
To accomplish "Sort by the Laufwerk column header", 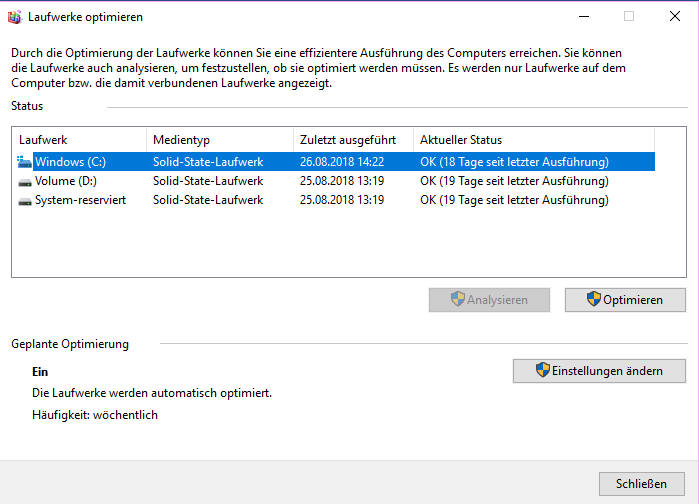I will pyautogui.click(x=80, y=140).
